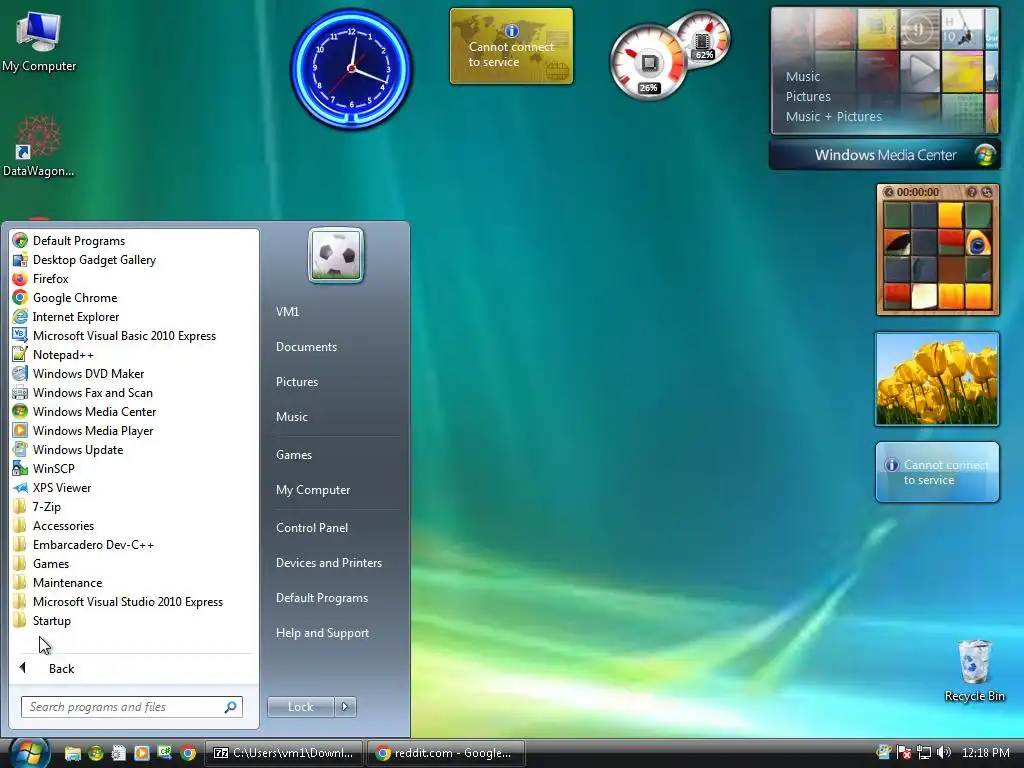Screen dimensions: 1024x768
Task: Open My Computer from the Start menu
Action: [313, 490]
